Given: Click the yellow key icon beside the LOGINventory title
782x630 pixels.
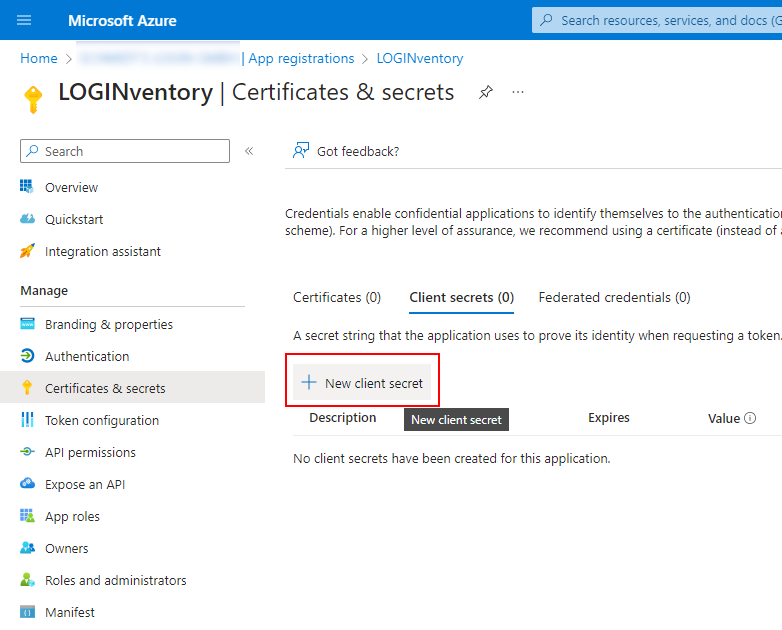Looking at the screenshot, I should click(33, 99).
